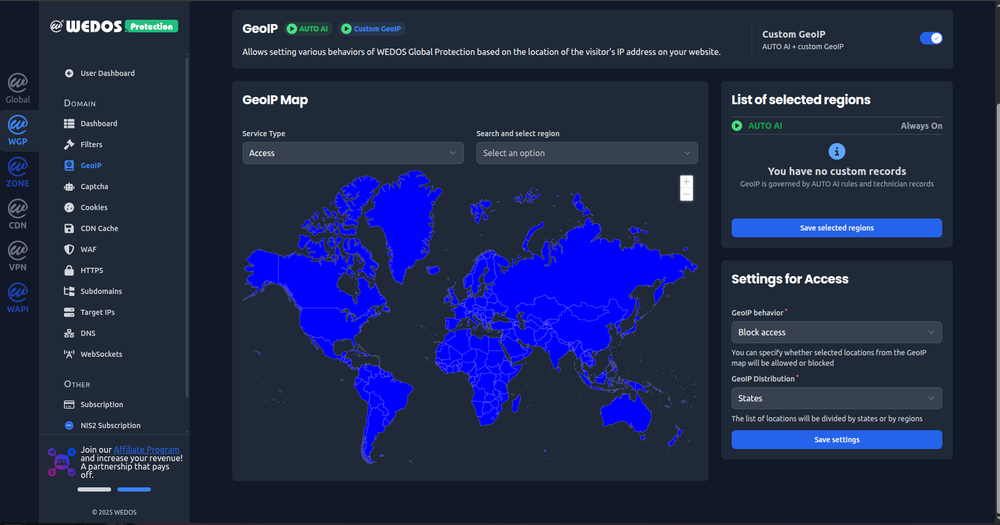This screenshot has height=525, width=1000.
Task: Select the WGP section icon
Action: [18, 130]
